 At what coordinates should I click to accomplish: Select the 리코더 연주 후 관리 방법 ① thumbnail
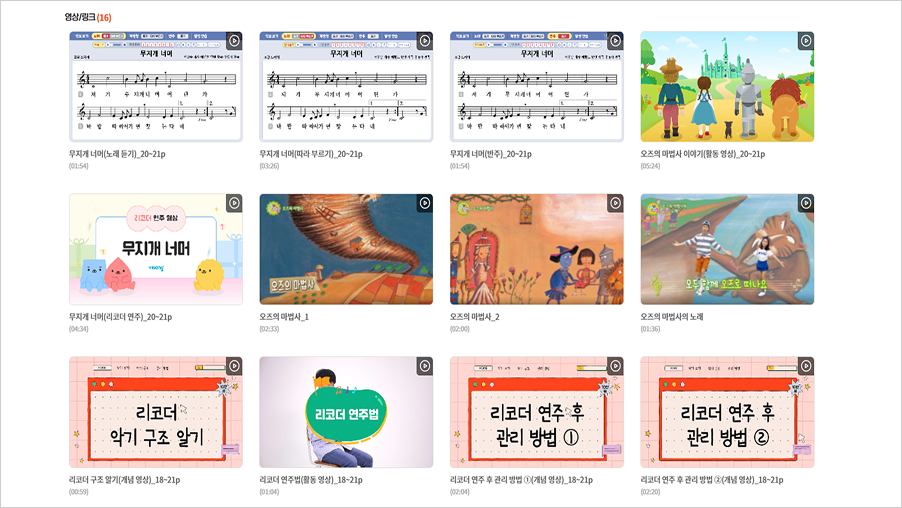tap(537, 412)
